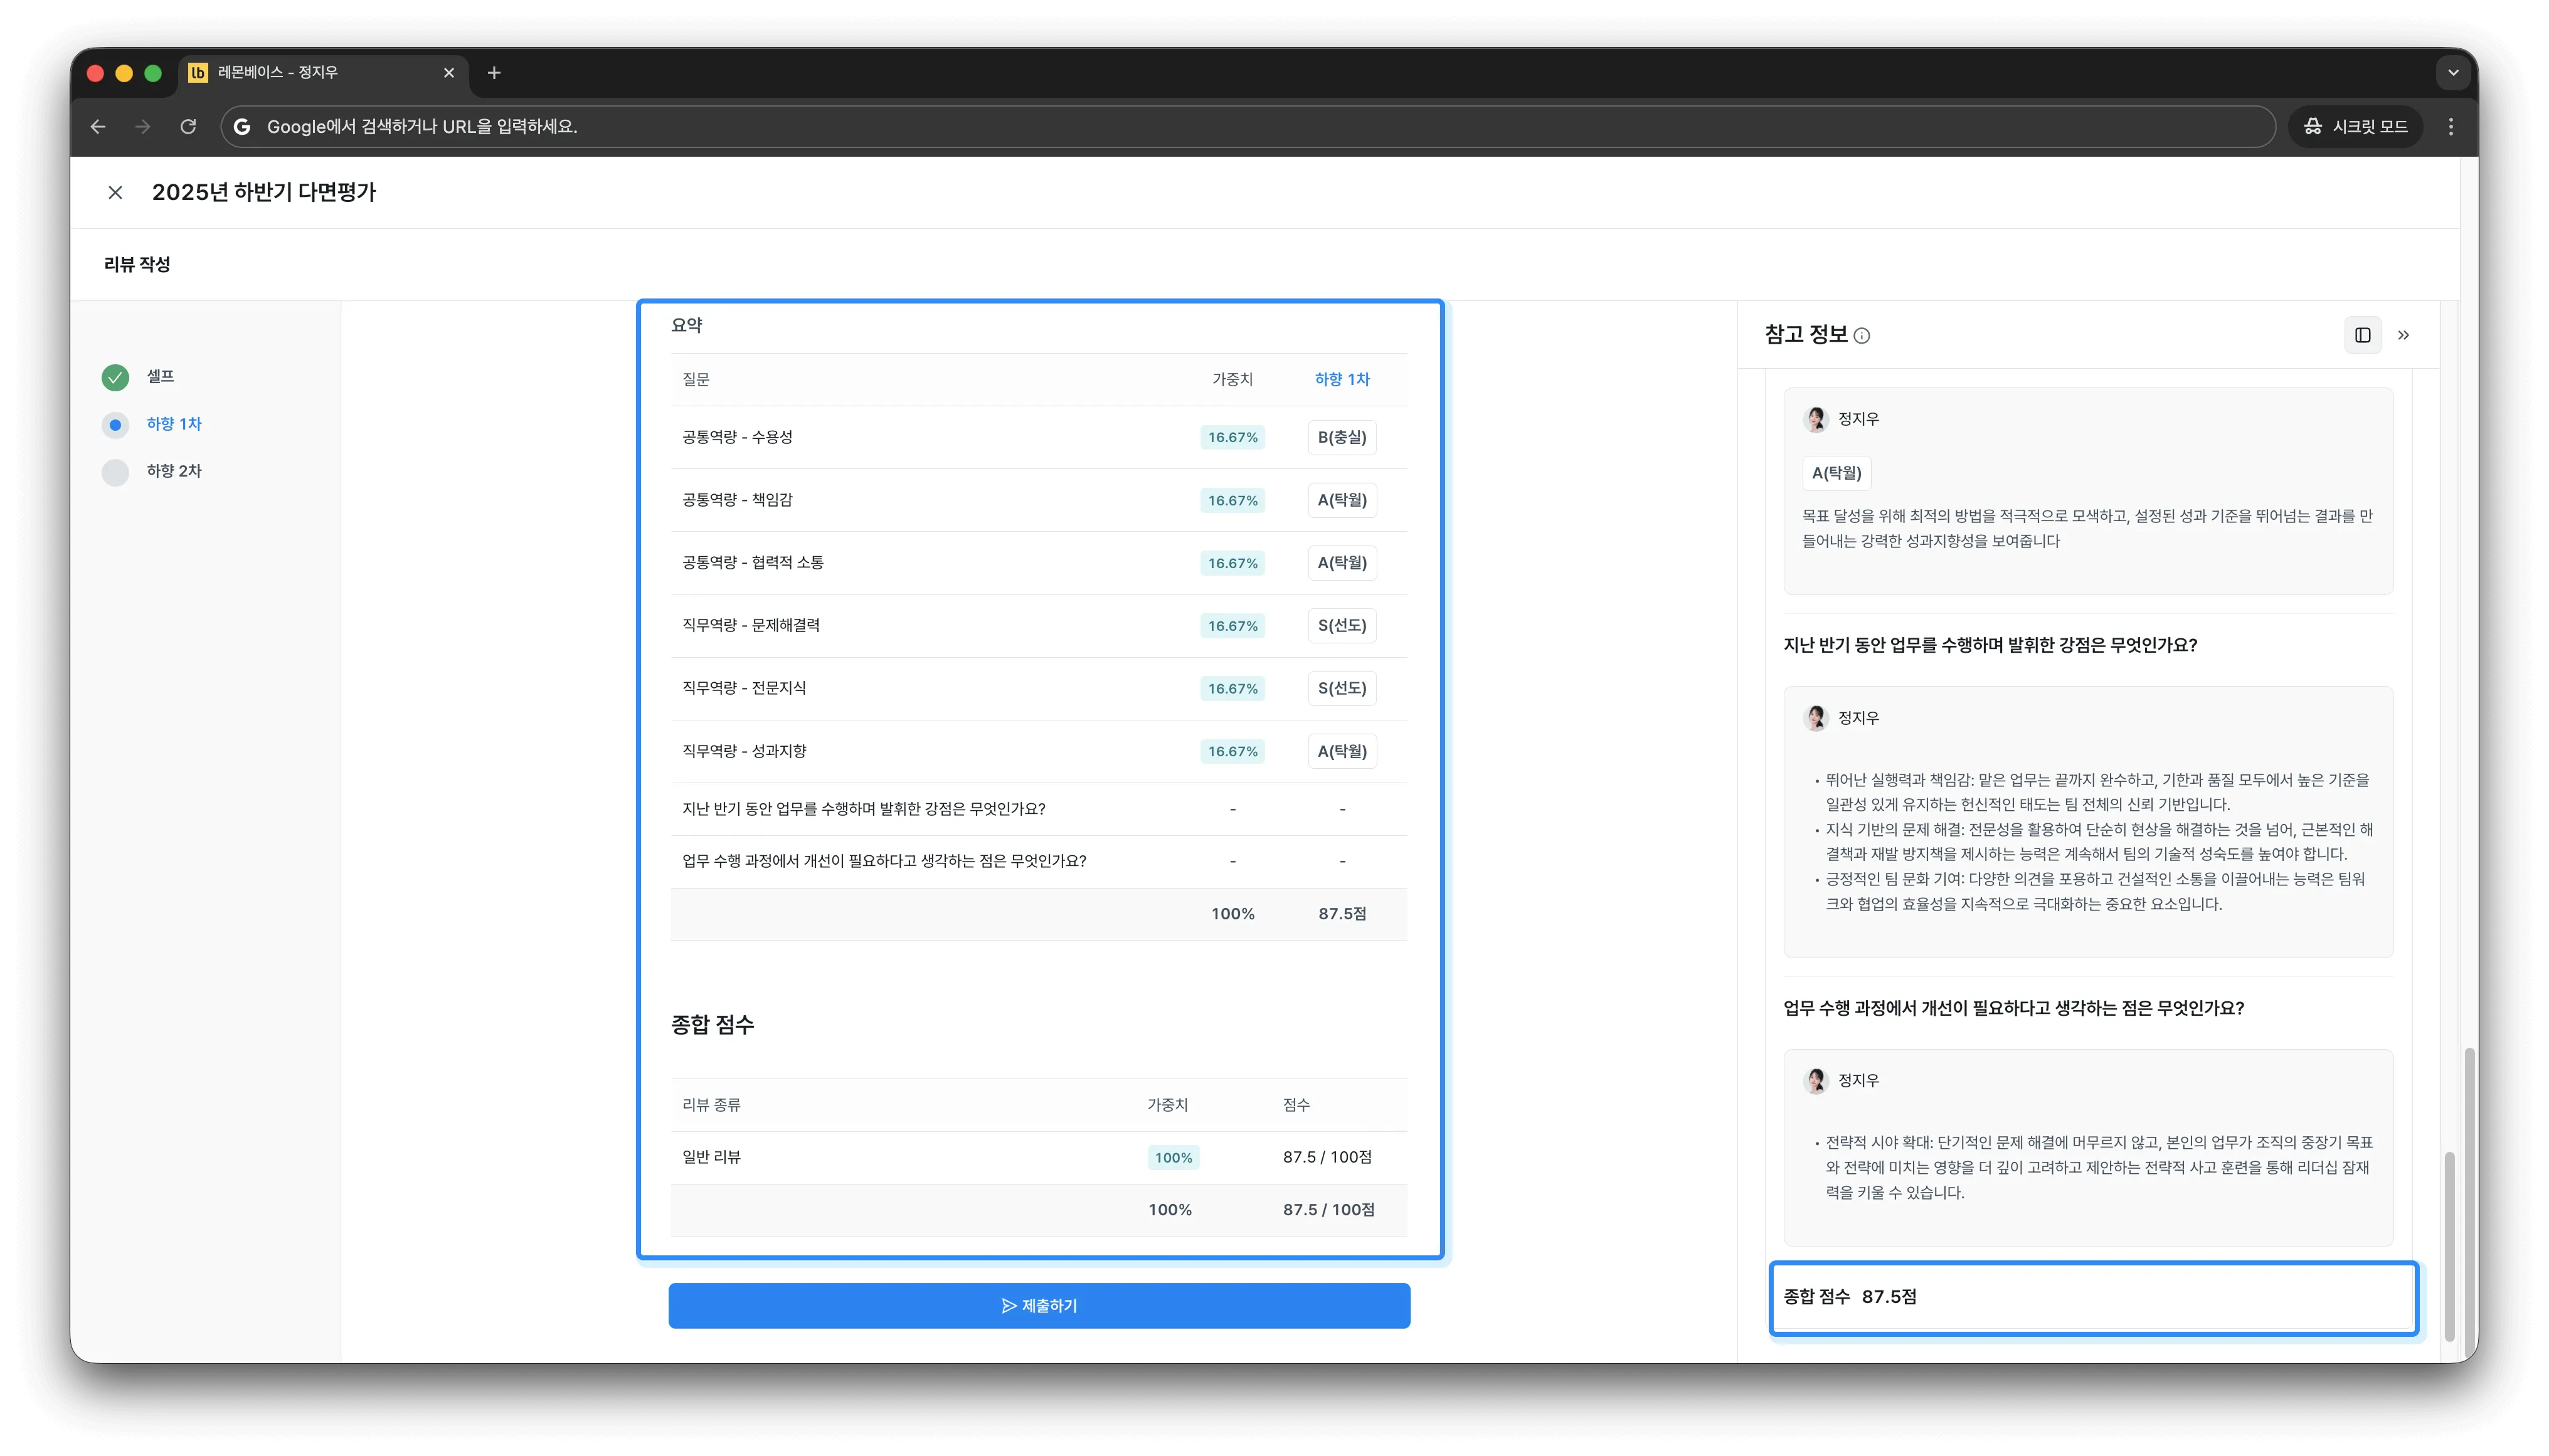Click 정지우 avatar in the A(탁월) card
The width and height of the screenshot is (2549, 1456).
(x=1815, y=419)
